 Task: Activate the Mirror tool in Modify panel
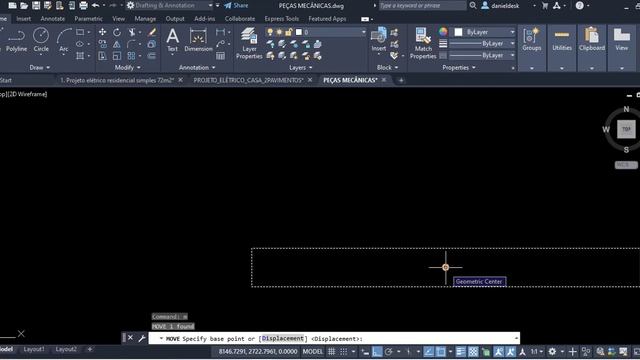coord(117,44)
